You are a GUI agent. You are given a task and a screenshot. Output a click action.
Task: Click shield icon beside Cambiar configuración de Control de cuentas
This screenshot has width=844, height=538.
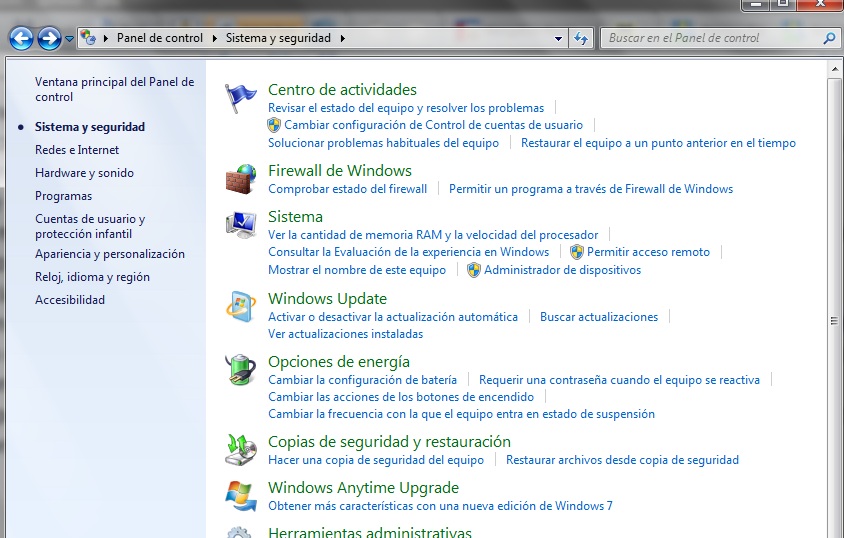point(274,125)
